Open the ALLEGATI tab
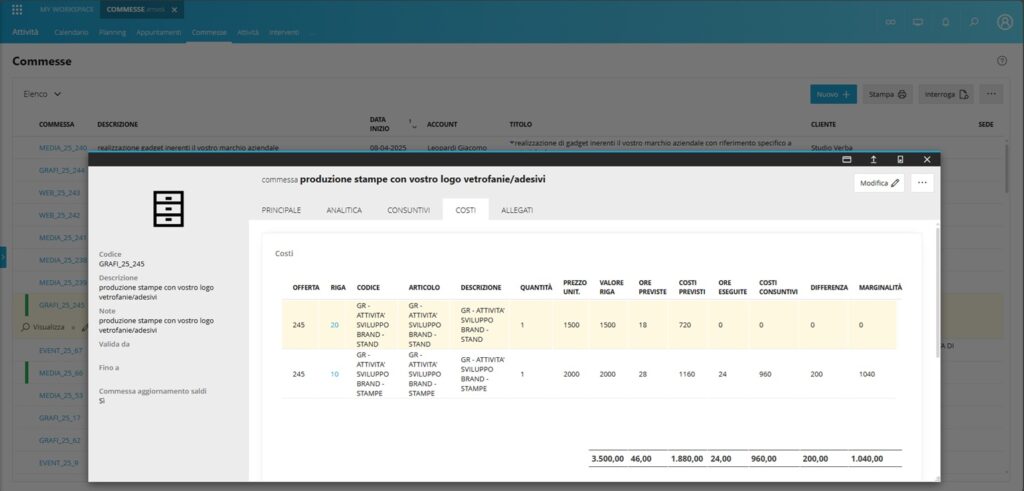The height and width of the screenshot is (491, 1024). point(517,210)
